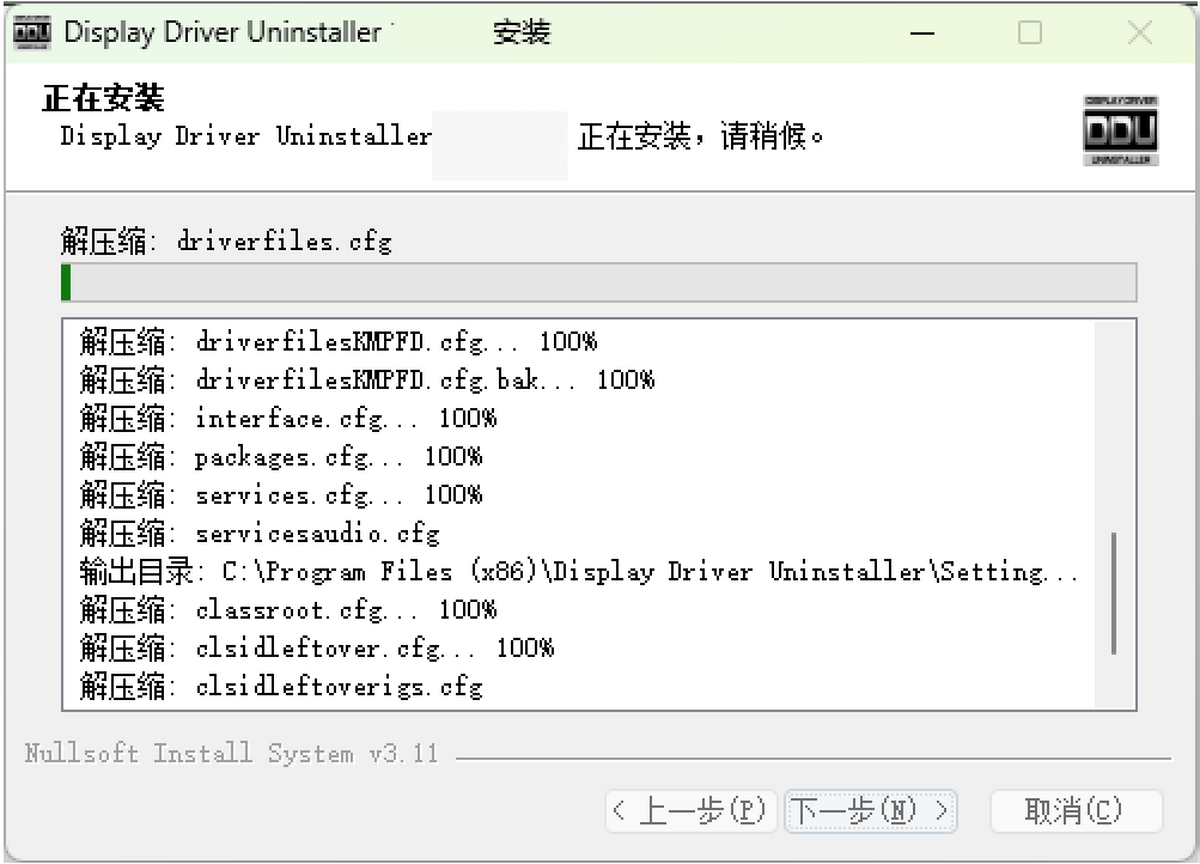Image resolution: width=1200 pixels, height=864 pixels.
Task: Click the 解压缩: driverfiles.cfg status label
Action: tap(226, 241)
